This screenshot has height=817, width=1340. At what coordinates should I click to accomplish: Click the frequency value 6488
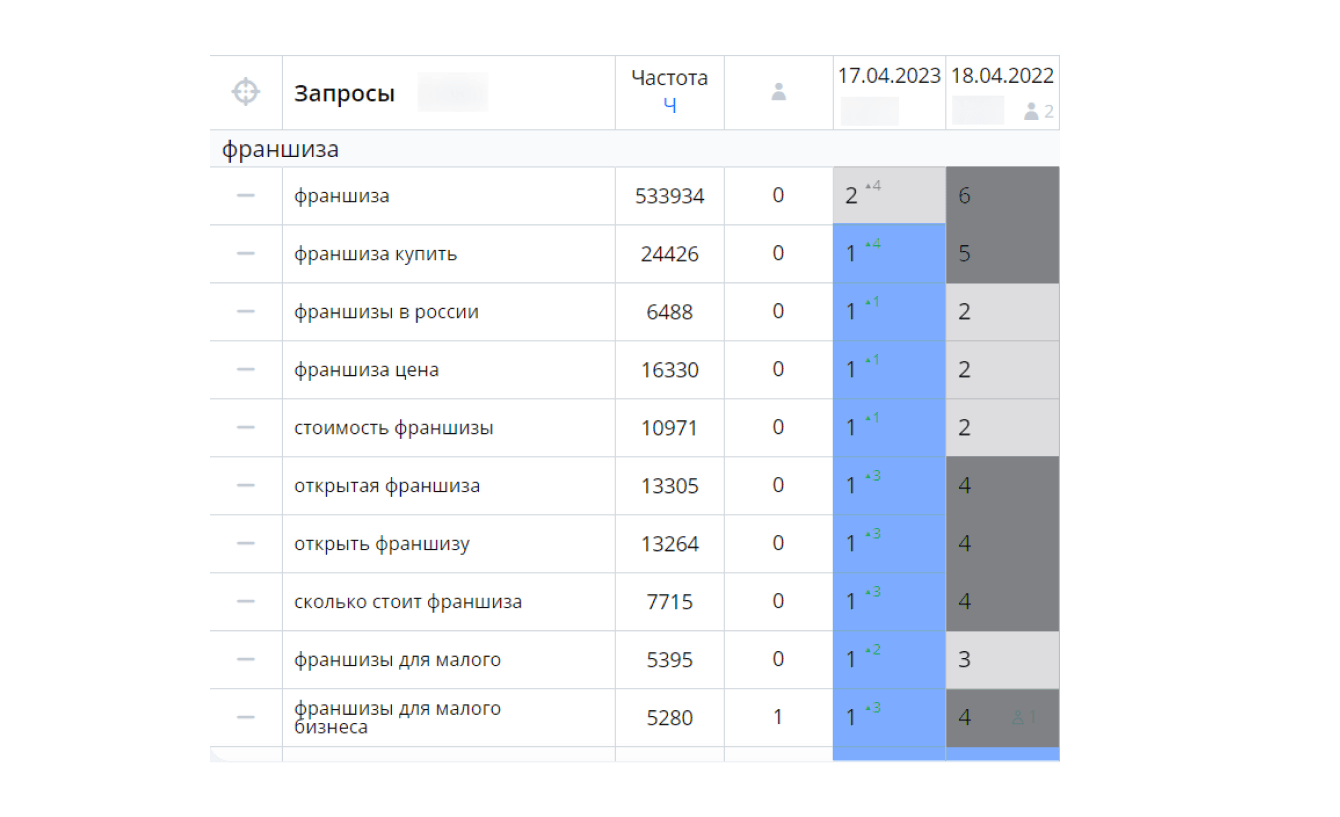click(x=670, y=312)
